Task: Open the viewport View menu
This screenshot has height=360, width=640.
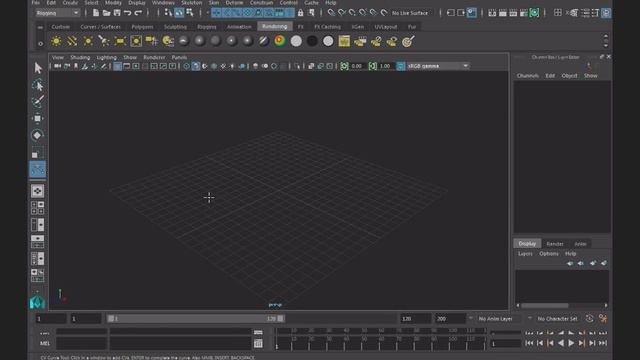Action: pyautogui.click(x=58, y=58)
